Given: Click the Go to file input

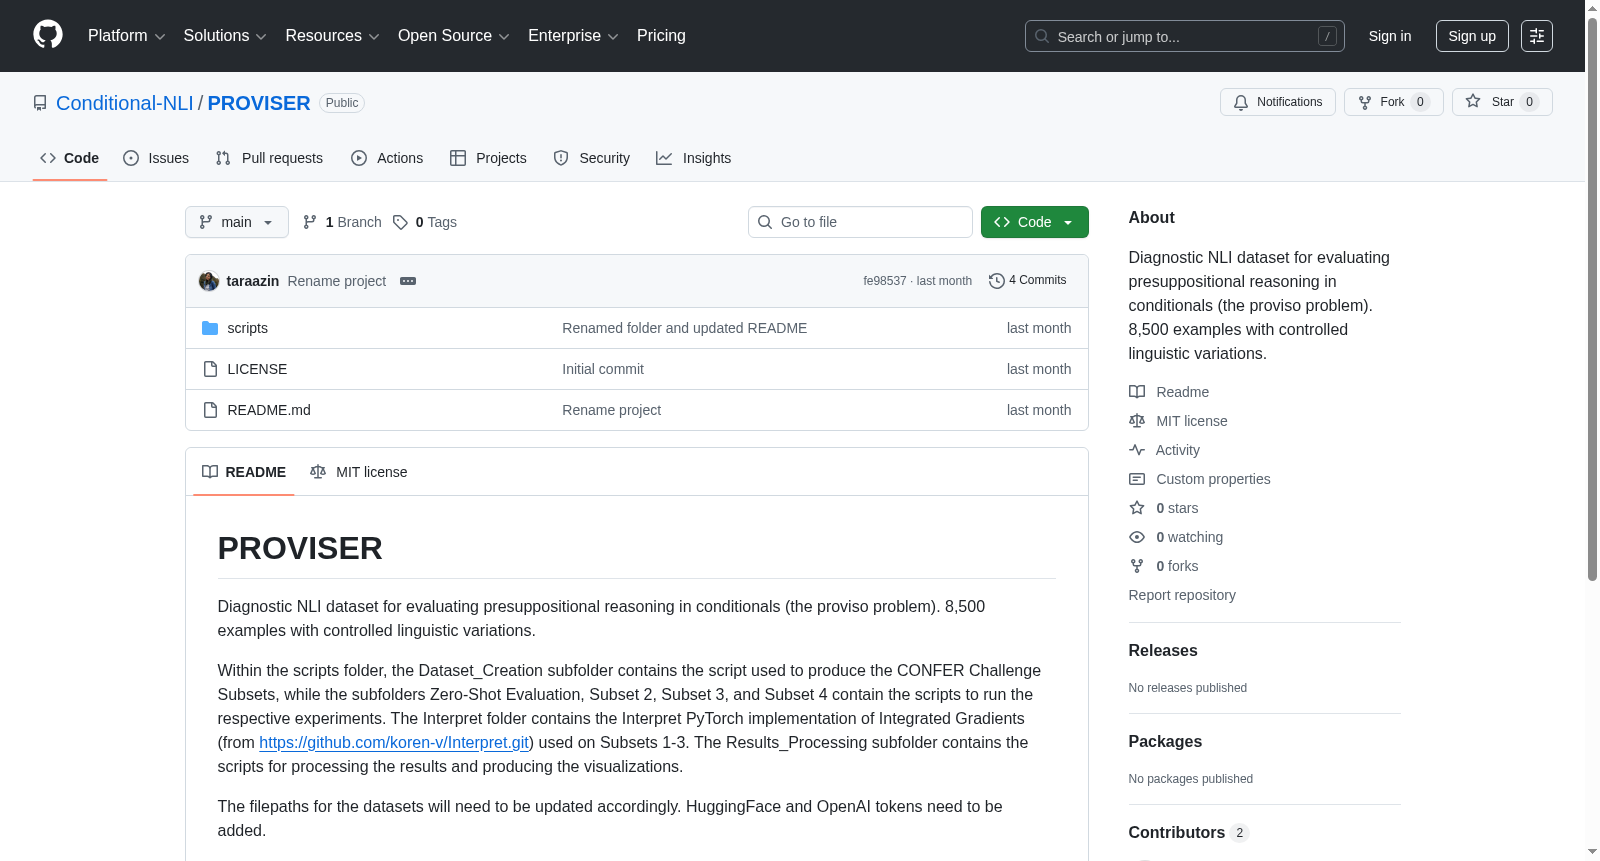Looking at the screenshot, I should click(860, 222).
